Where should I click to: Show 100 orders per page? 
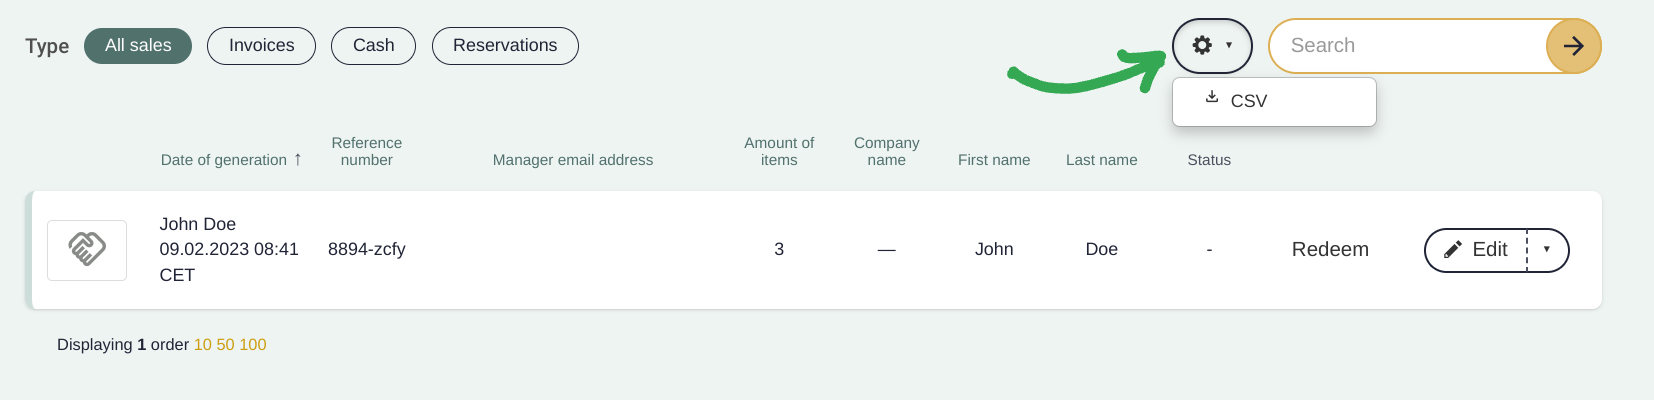point(253,344)
